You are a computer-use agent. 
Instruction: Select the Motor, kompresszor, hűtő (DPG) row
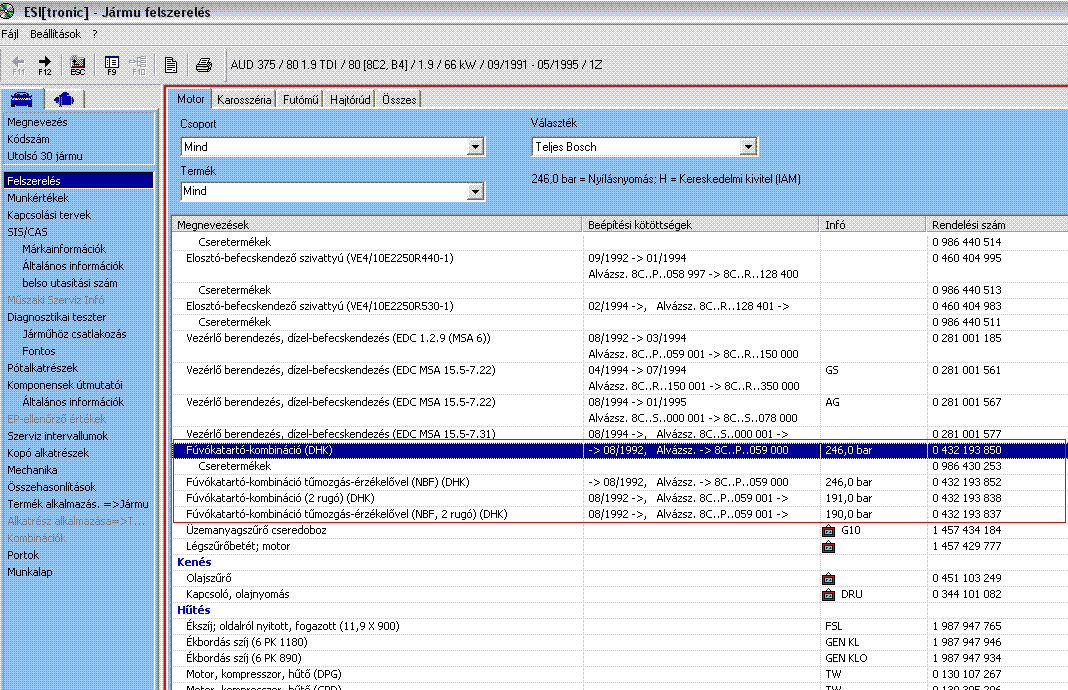coord(620,674)
